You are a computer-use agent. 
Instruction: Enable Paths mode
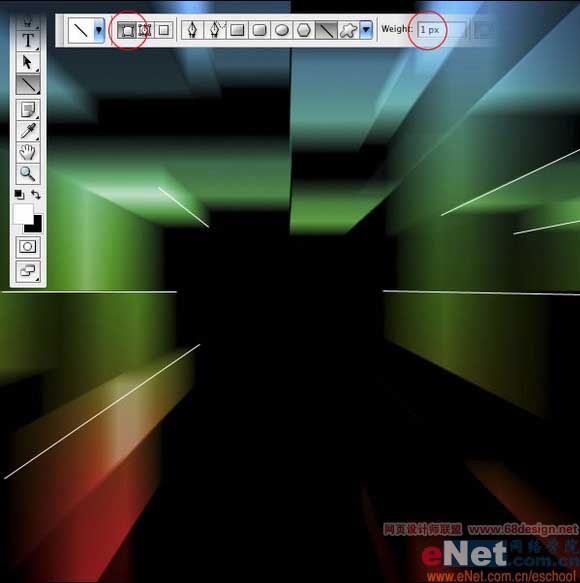[x=145, y=30]
